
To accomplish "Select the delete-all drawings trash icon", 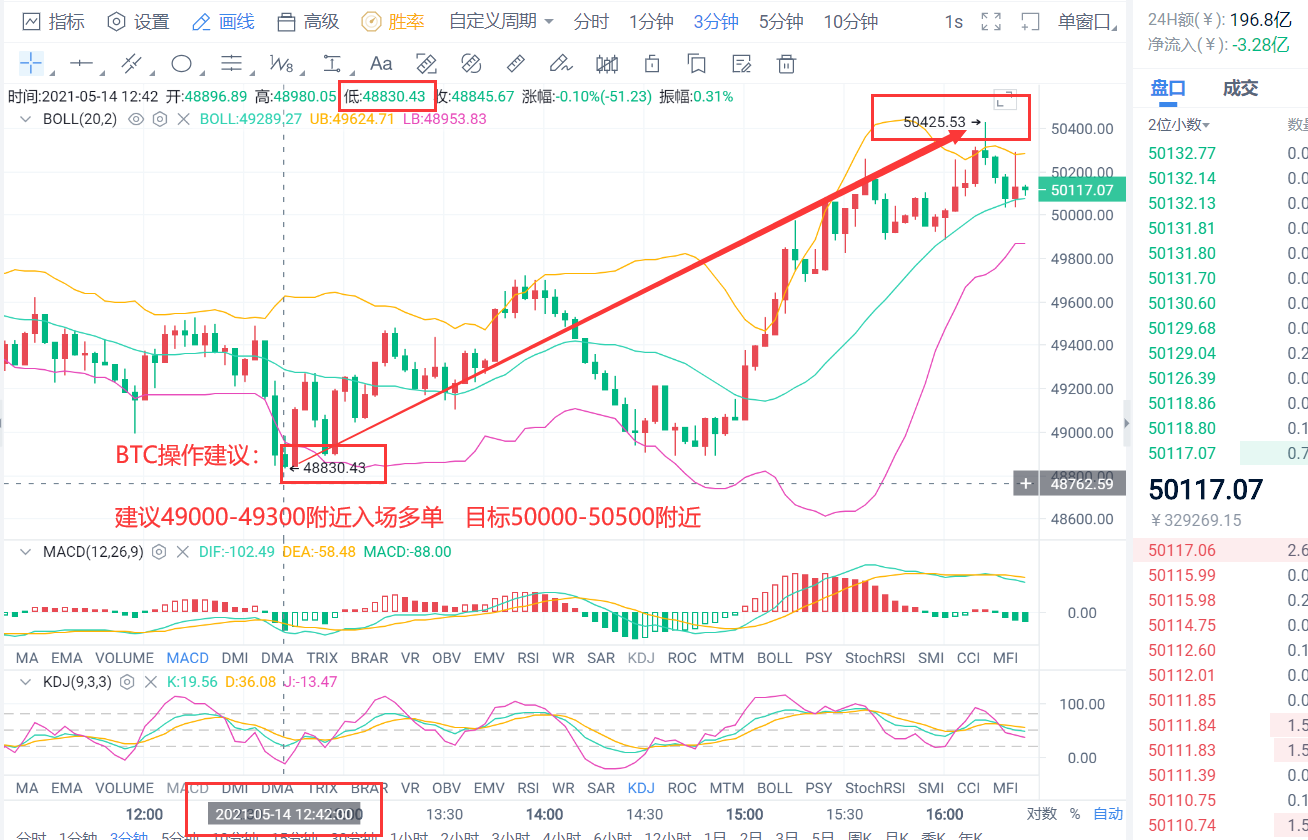I will (x=786, y=63).
